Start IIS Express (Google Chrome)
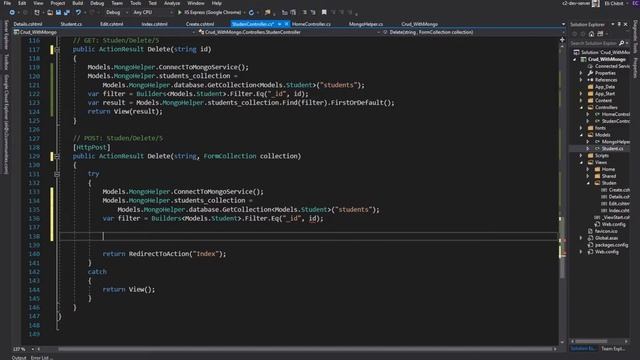 [x=209, y=13]
